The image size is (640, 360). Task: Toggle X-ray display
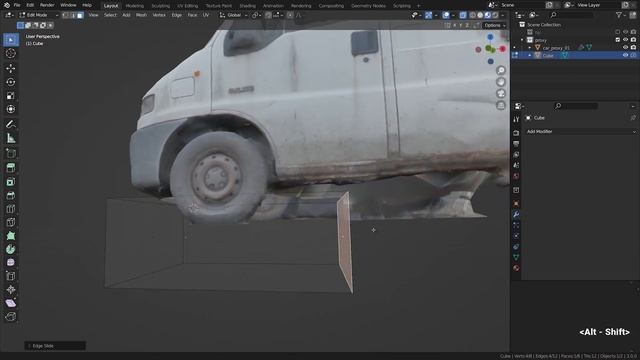(463, 15)
